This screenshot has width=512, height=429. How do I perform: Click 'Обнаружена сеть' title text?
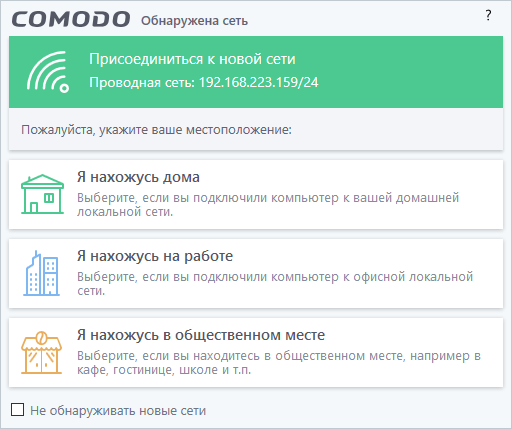pyautogui.click(x=194, y=21)
